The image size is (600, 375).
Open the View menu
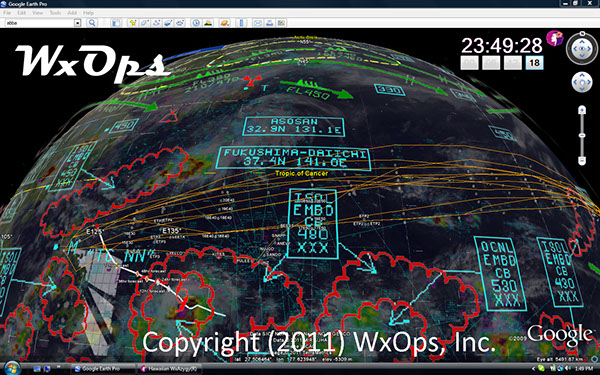[x=38, y=13]
